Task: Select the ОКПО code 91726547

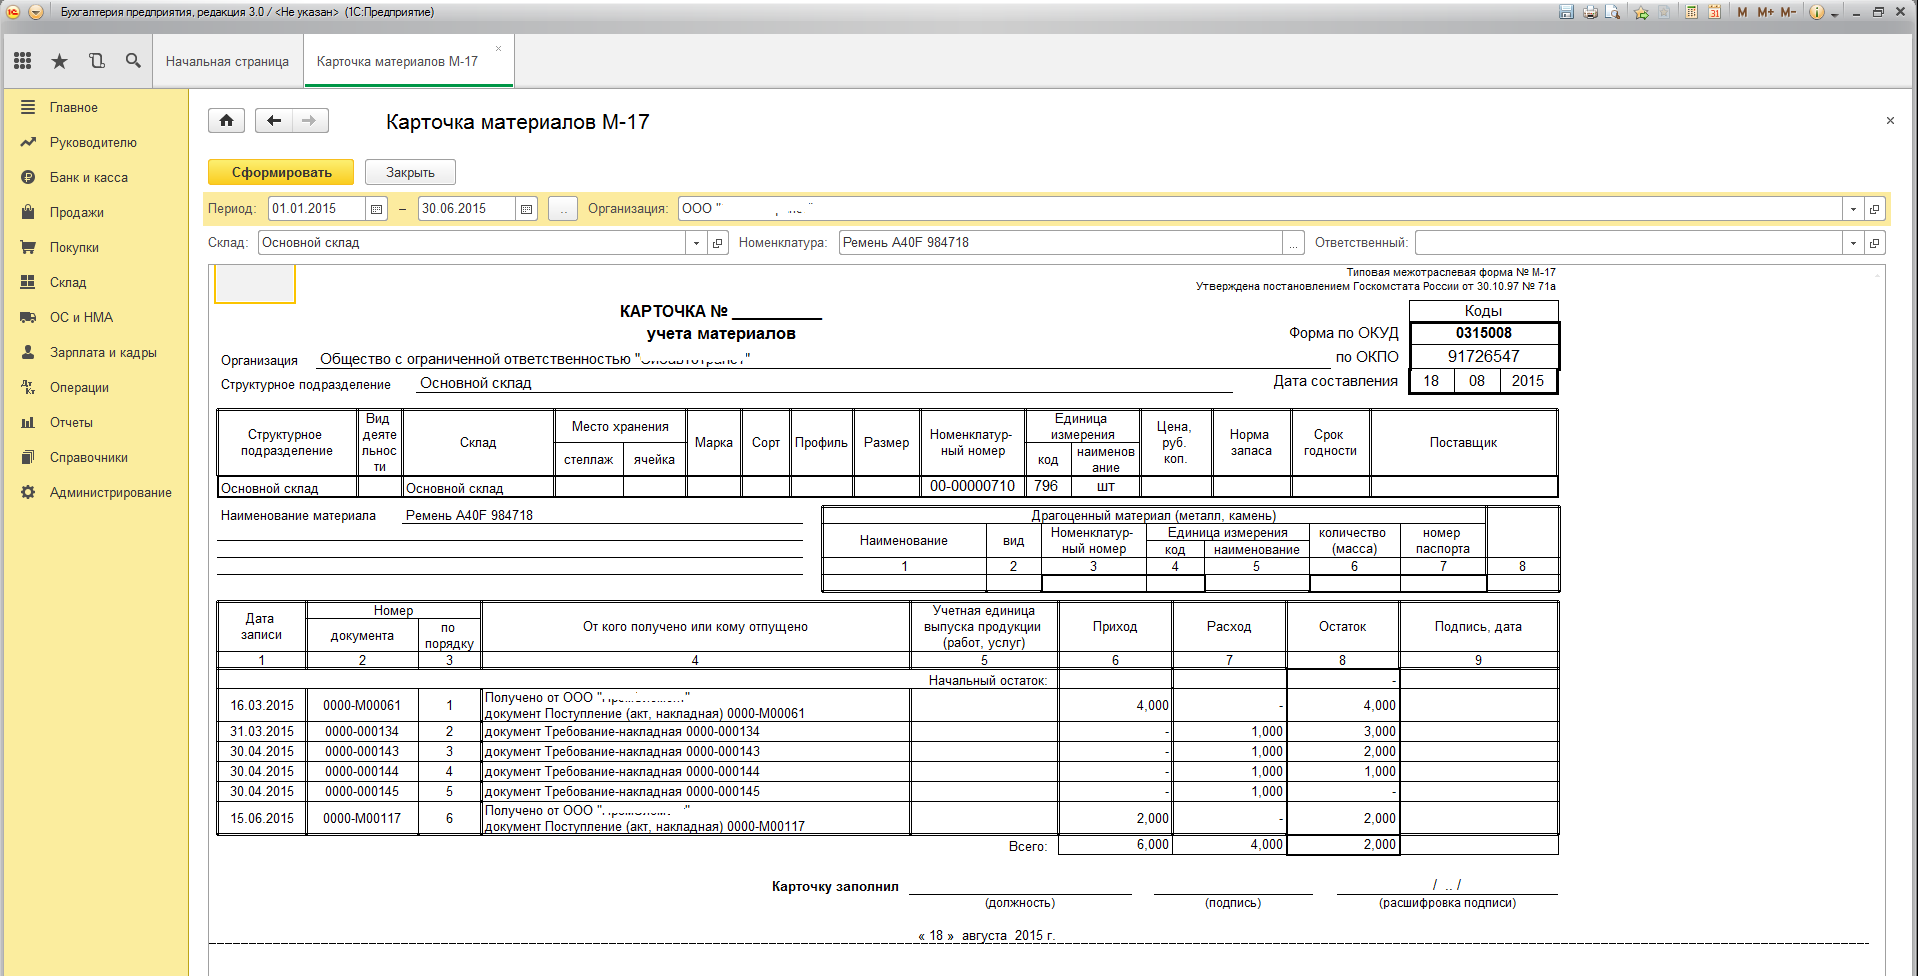Action: pyautogui.click(x=1484, y=356)
